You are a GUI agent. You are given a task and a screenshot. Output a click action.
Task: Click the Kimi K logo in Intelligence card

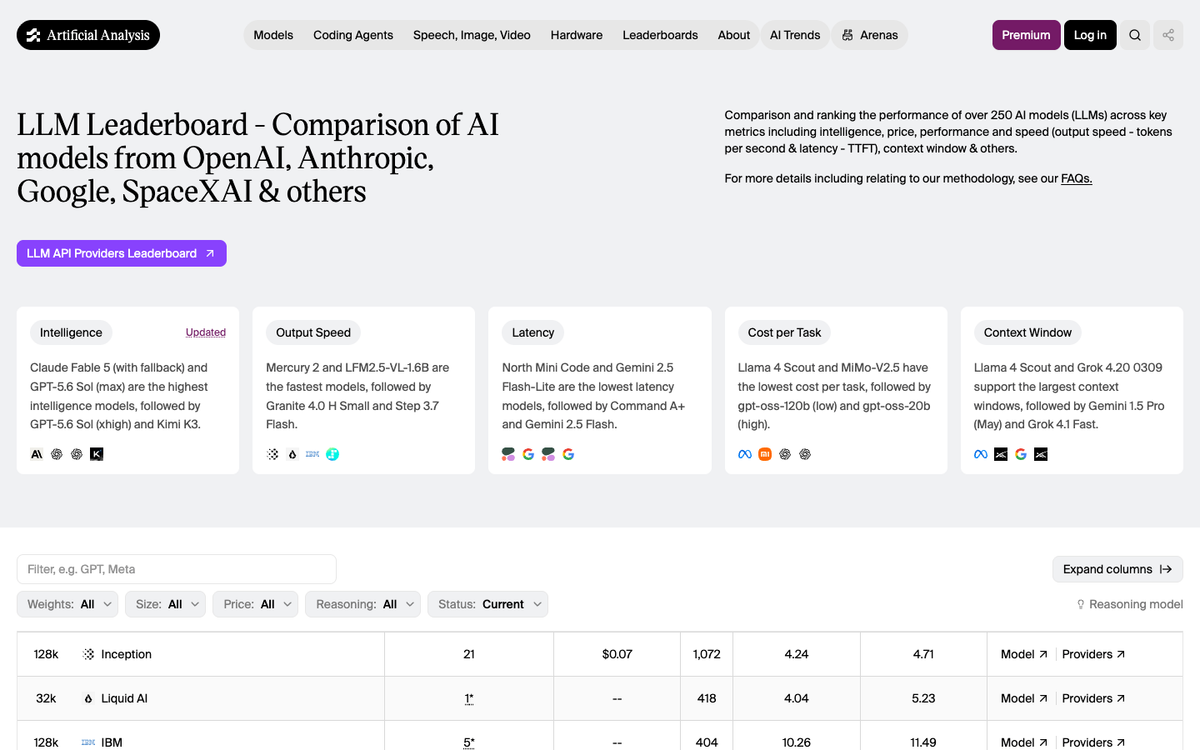coord(96,454)
